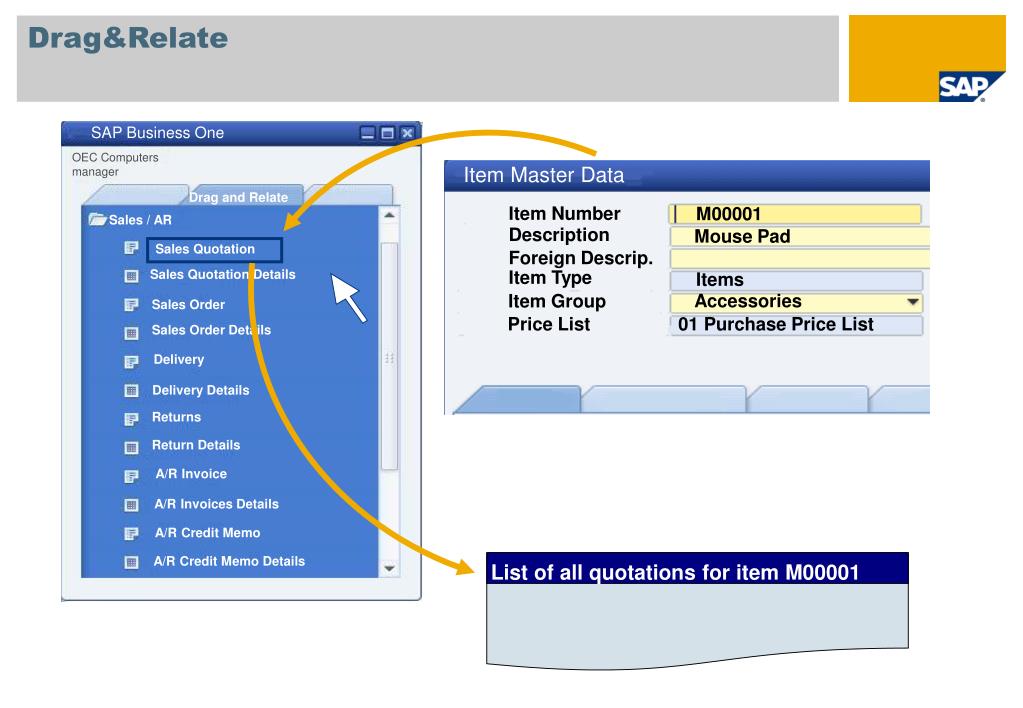The height and width of the screenshot is (708, 1023).
Task: Click the scroll down arrow in menu list
Action: point(389,568)
